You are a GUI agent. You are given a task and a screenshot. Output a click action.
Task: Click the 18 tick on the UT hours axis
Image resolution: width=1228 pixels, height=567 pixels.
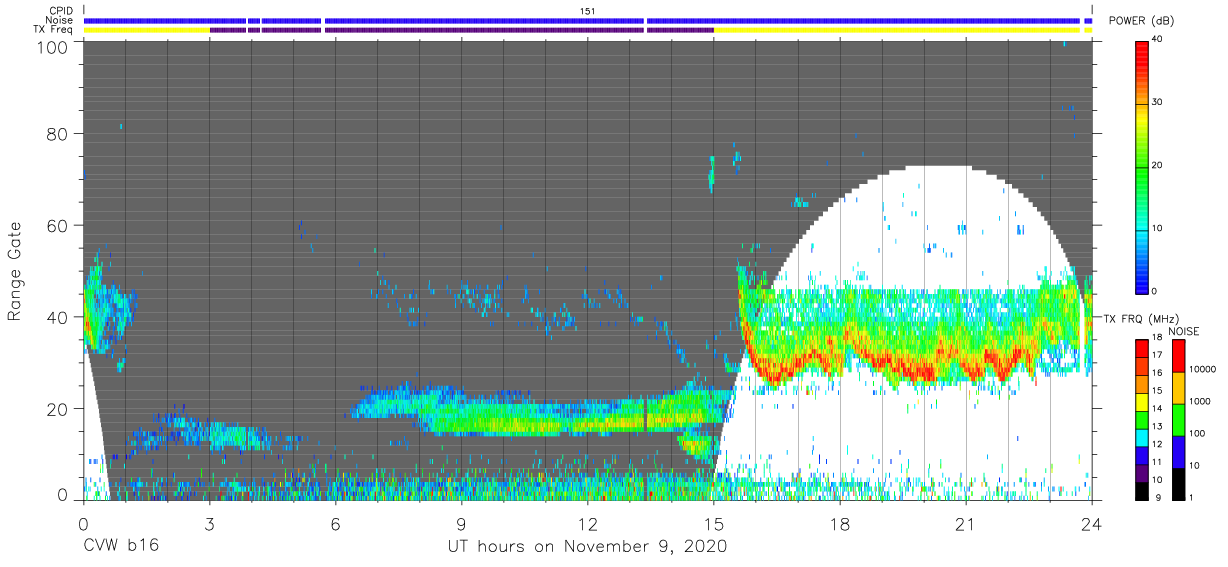coord(839,522)
